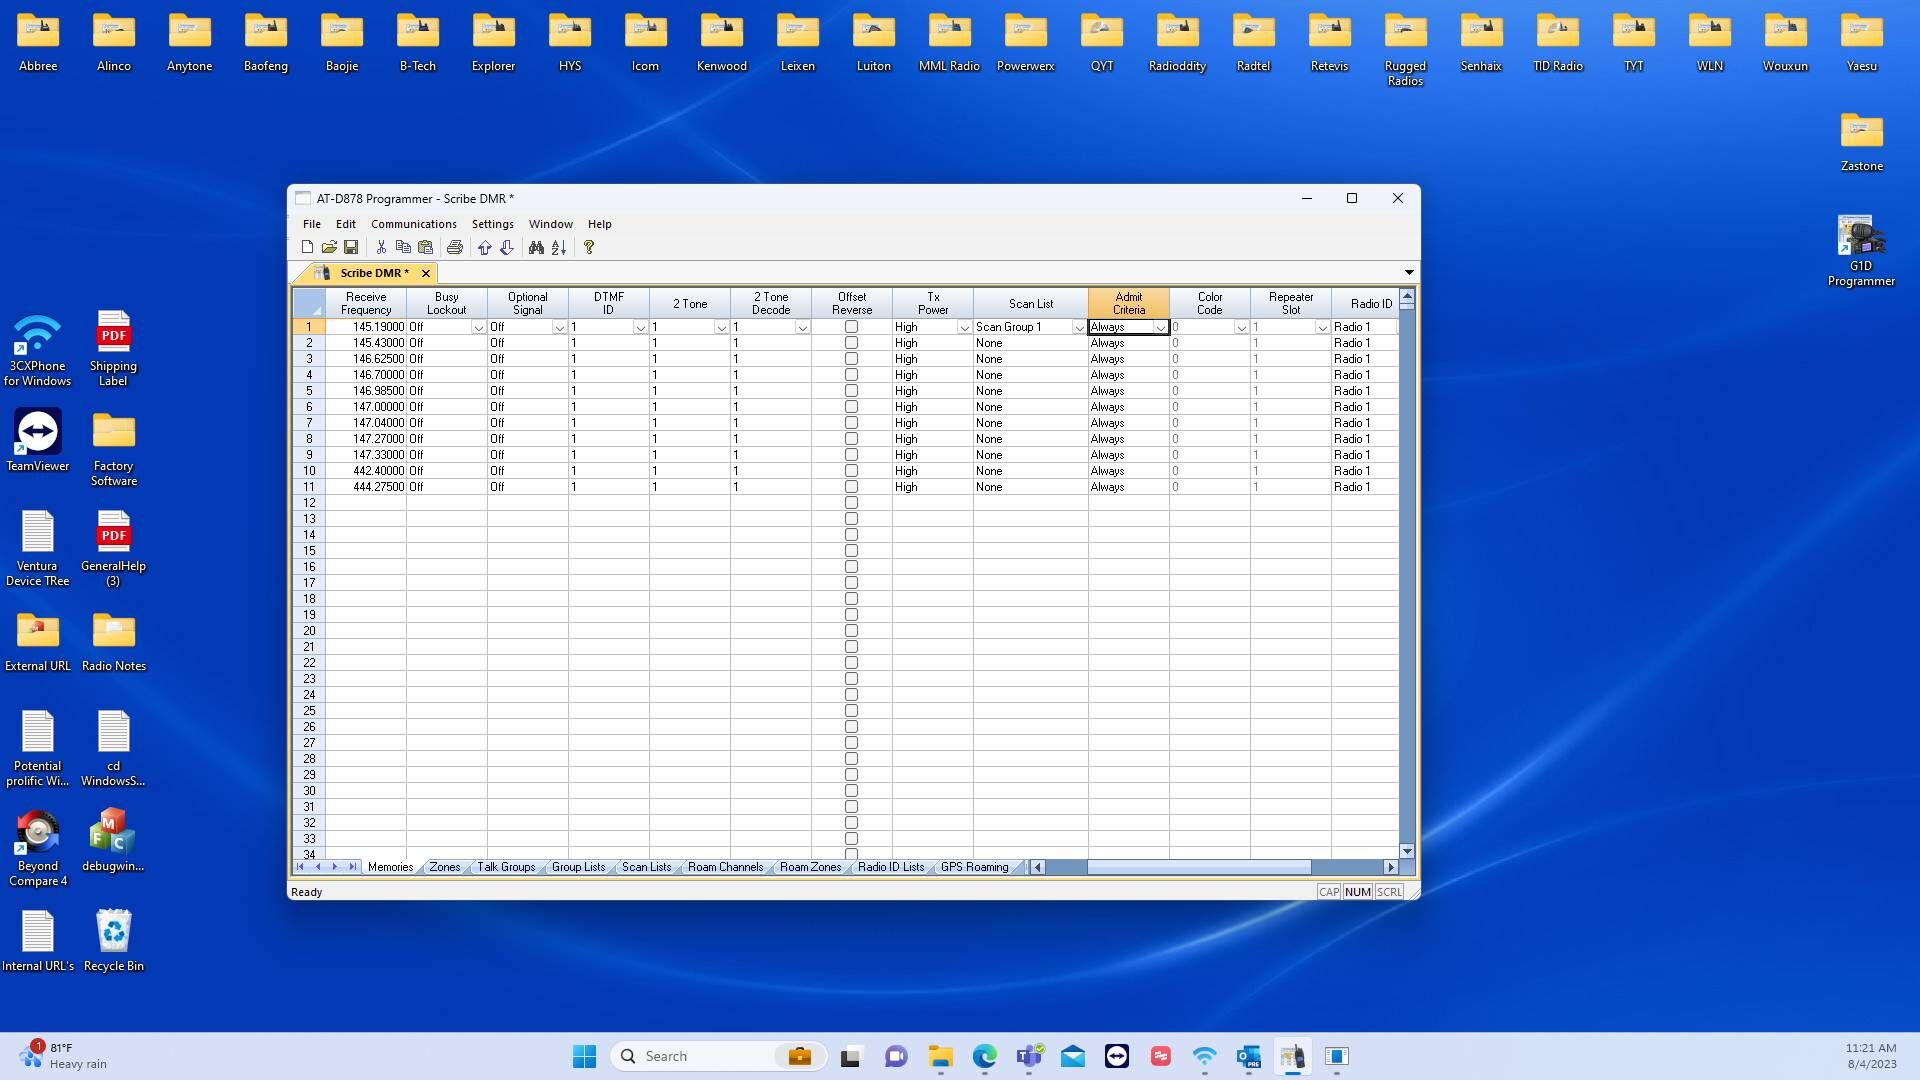
Task: Switch to the Talk Groups sheet tab
Action: (506, 868)
